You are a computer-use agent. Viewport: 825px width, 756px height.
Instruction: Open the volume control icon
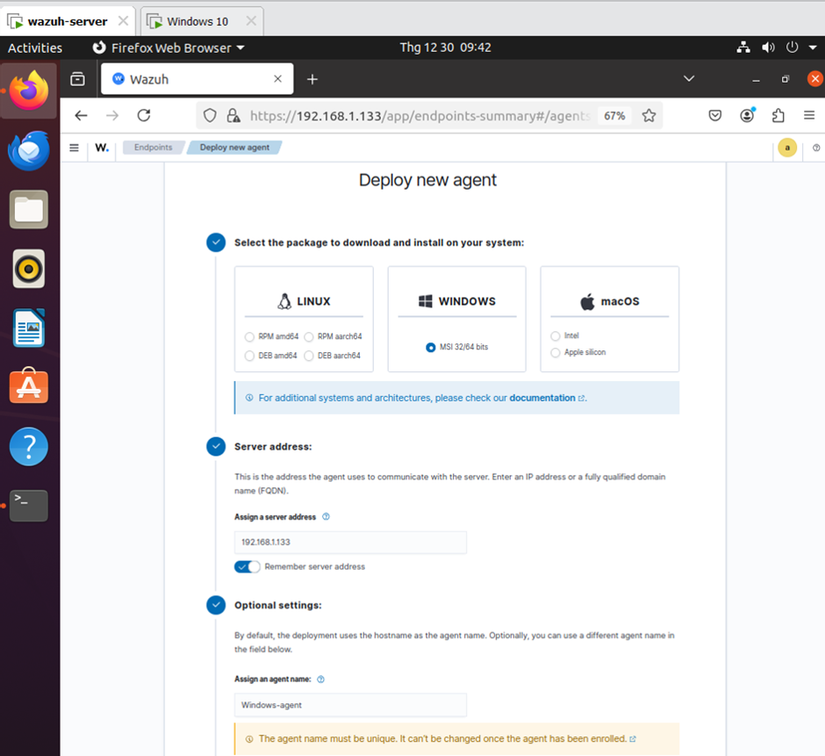click(768, 47)
